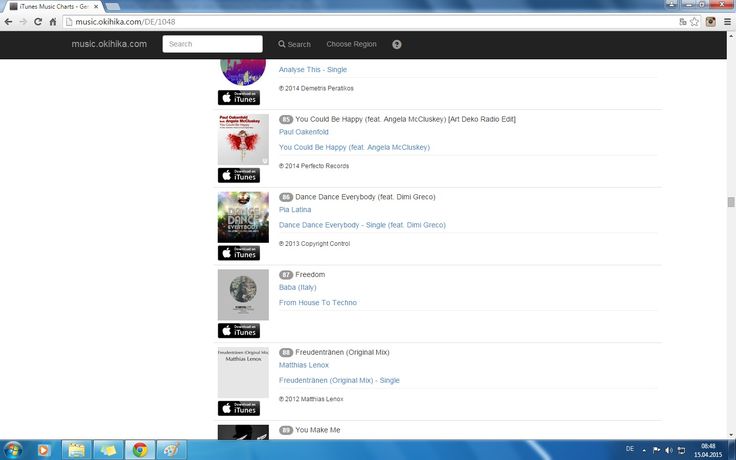Image resolution: width=736 pixels, height=460 pixels.
Task: Click the Freedom album cover thumbnail
Action: pos(243,295)
